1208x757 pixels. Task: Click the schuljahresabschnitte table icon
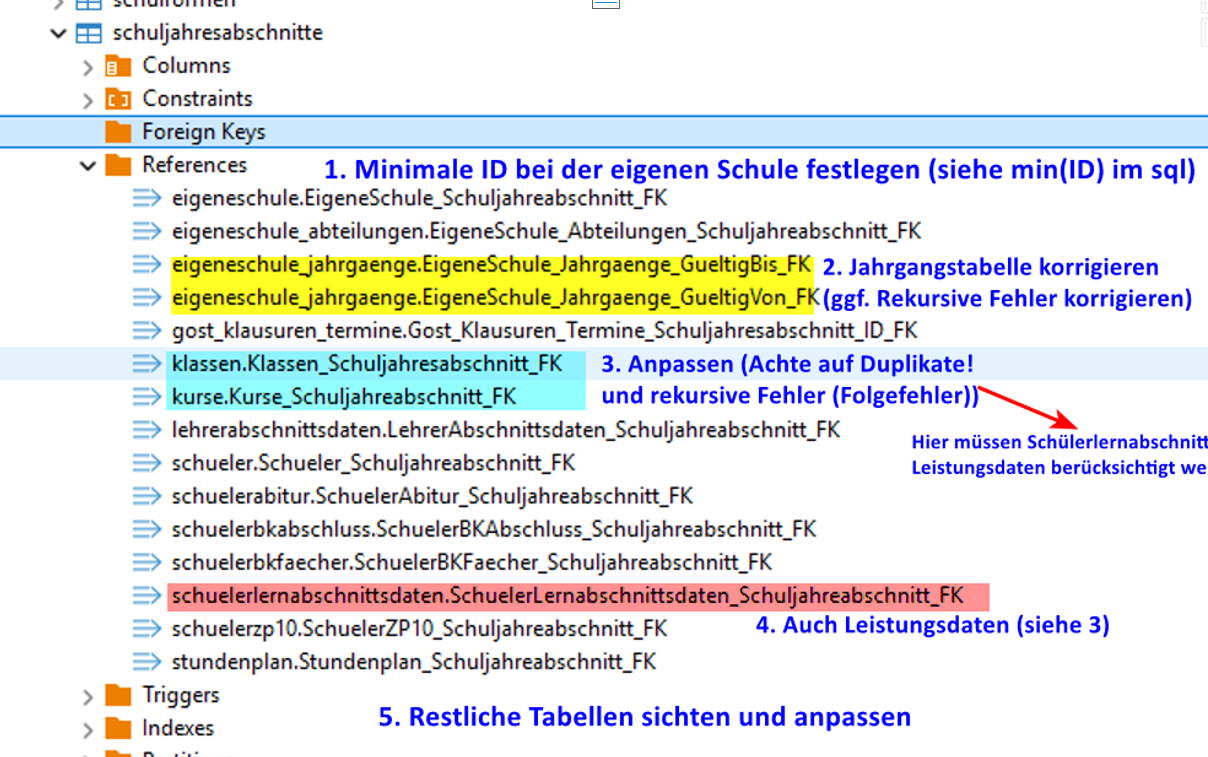pos(88,33)
